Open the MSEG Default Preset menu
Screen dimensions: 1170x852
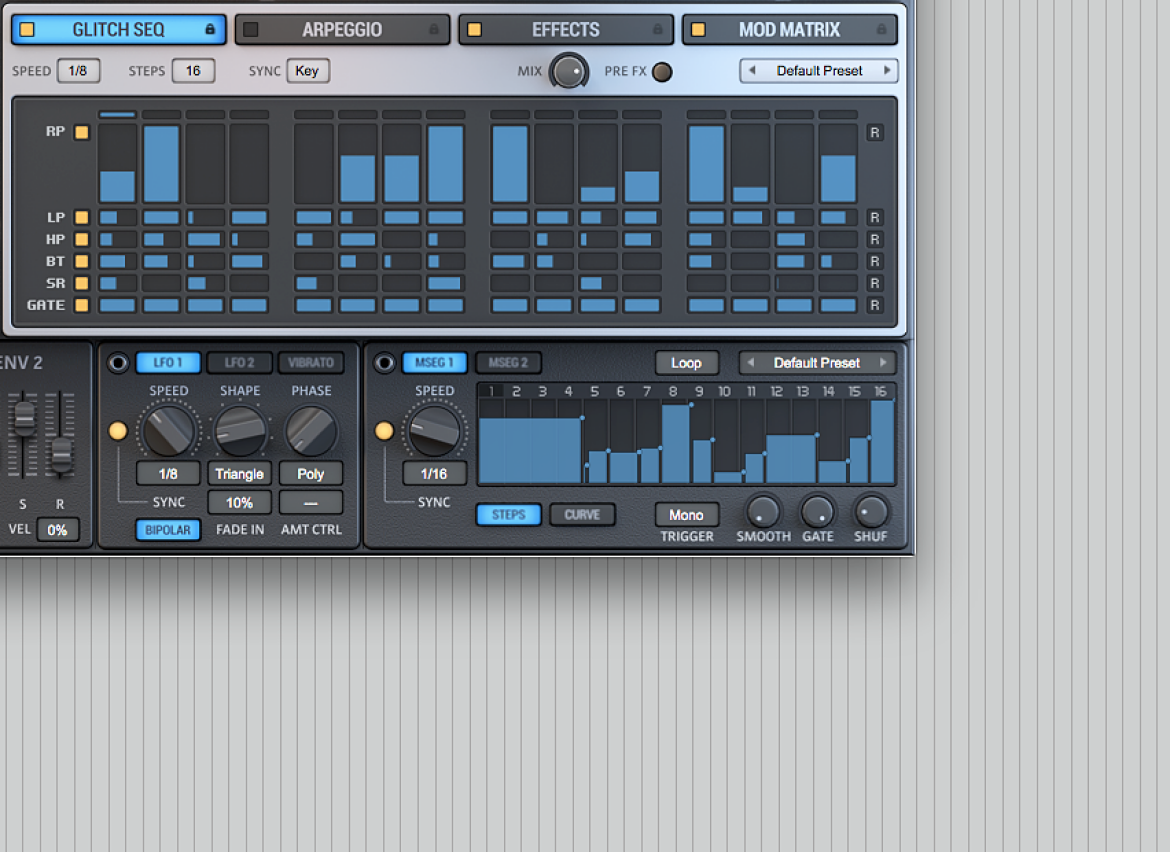click(817, 363)
